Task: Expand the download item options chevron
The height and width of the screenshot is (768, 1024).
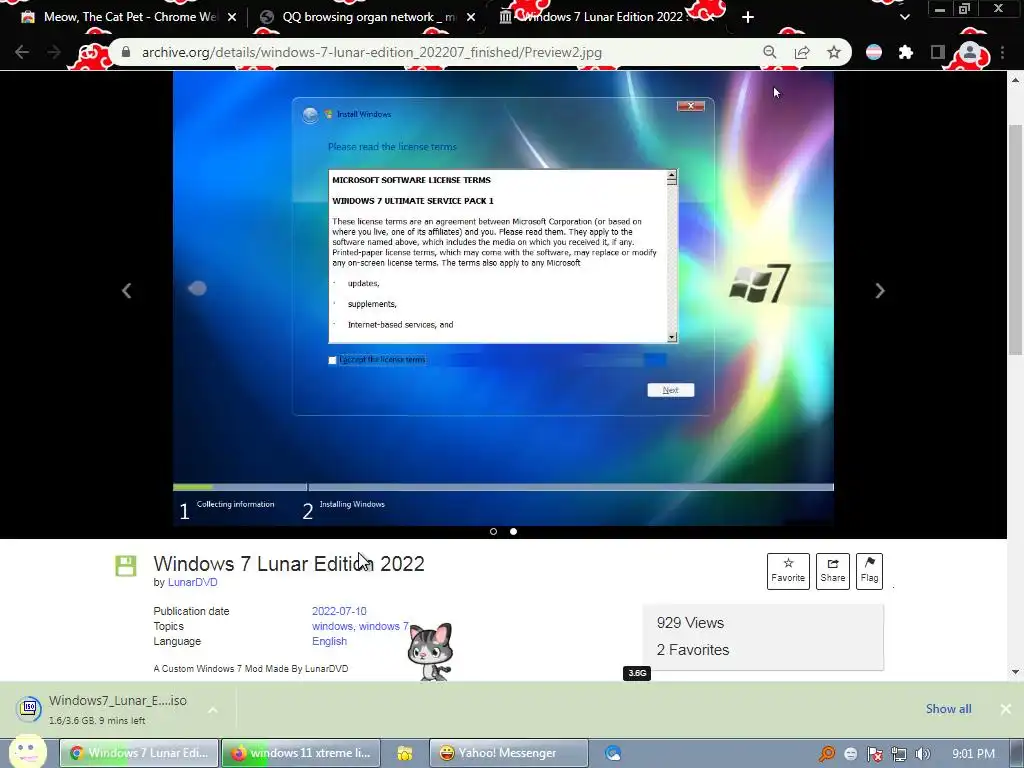Action: coord(213,709)
